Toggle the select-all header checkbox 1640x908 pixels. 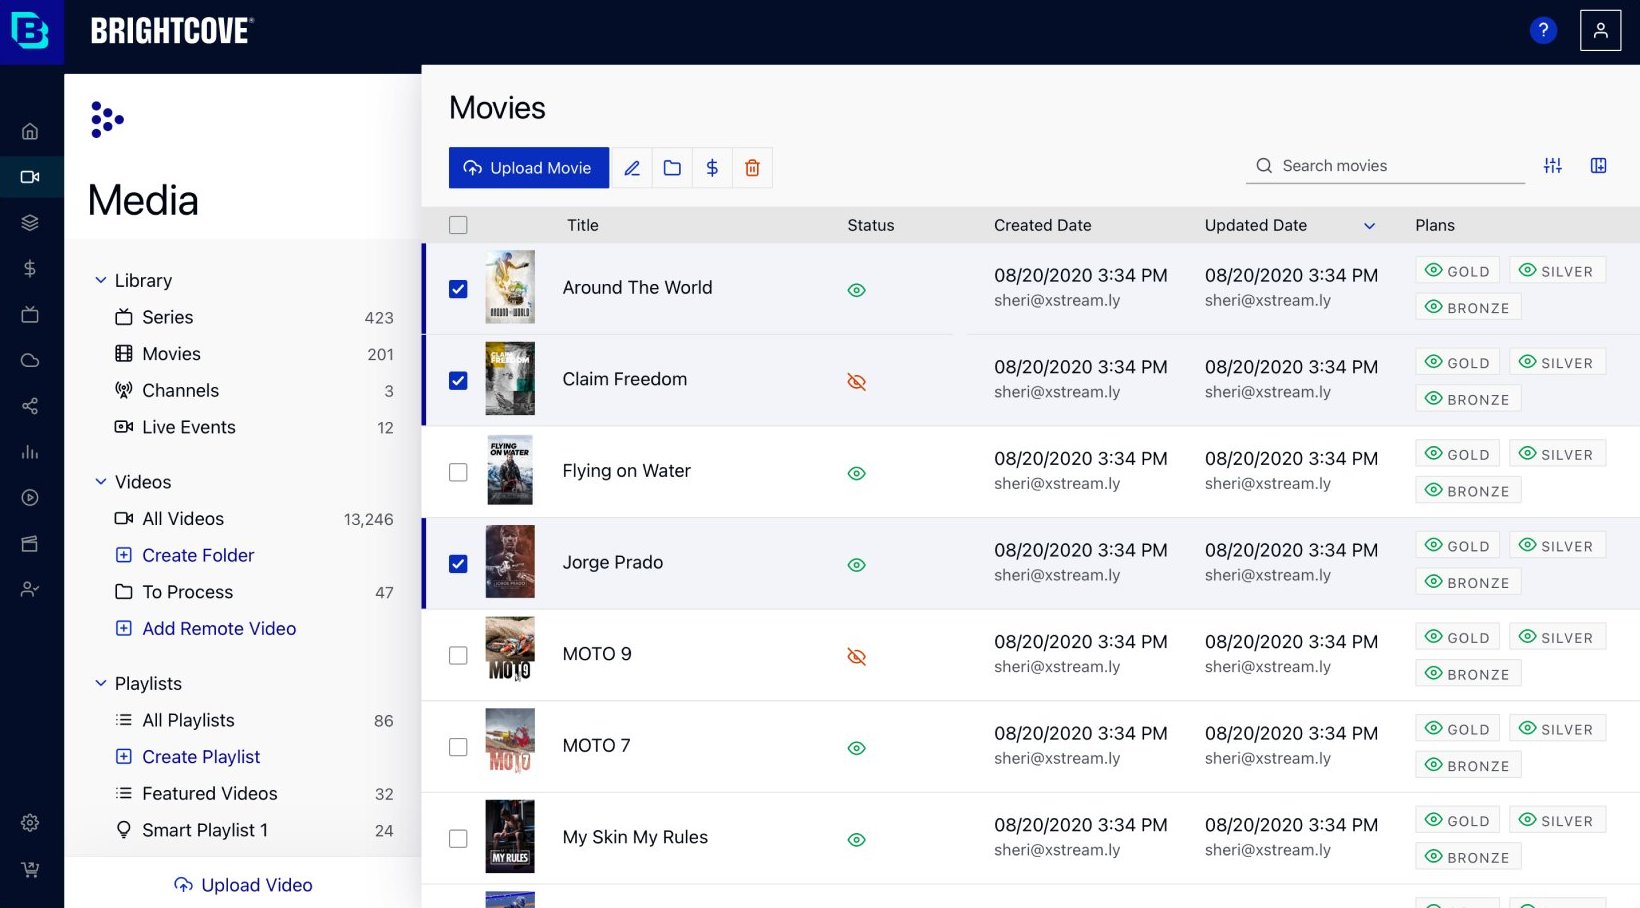[x=458, y=225]
